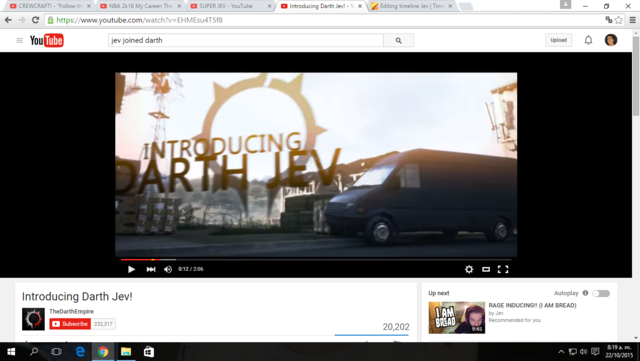The height and width of the screenshot is (361, 640).
Task: Open a new browser tab
Action: click(x=466, y=6)
